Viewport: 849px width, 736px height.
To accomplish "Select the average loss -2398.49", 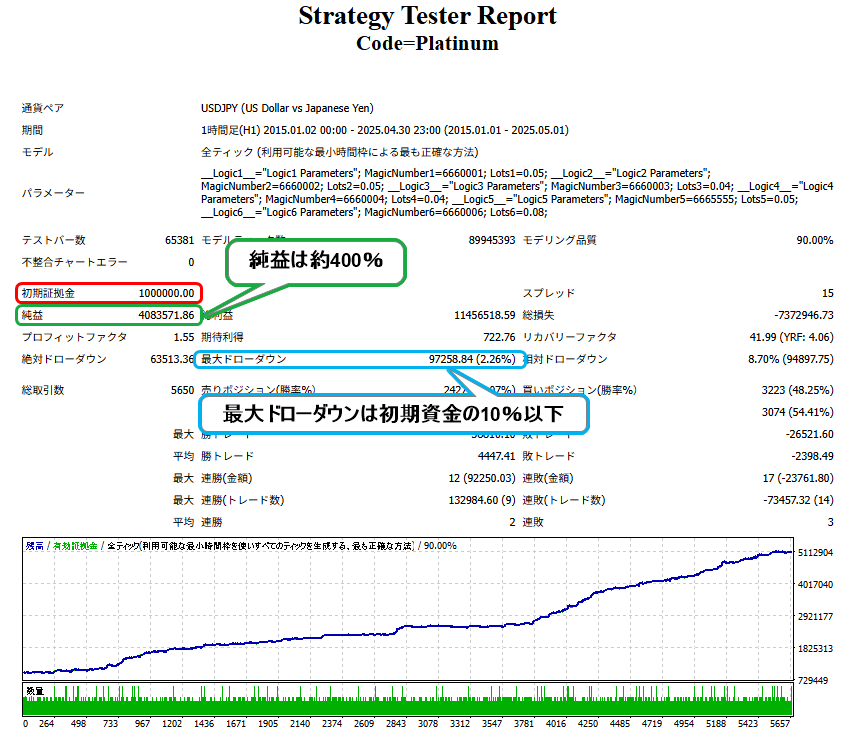I will point(812,456).
